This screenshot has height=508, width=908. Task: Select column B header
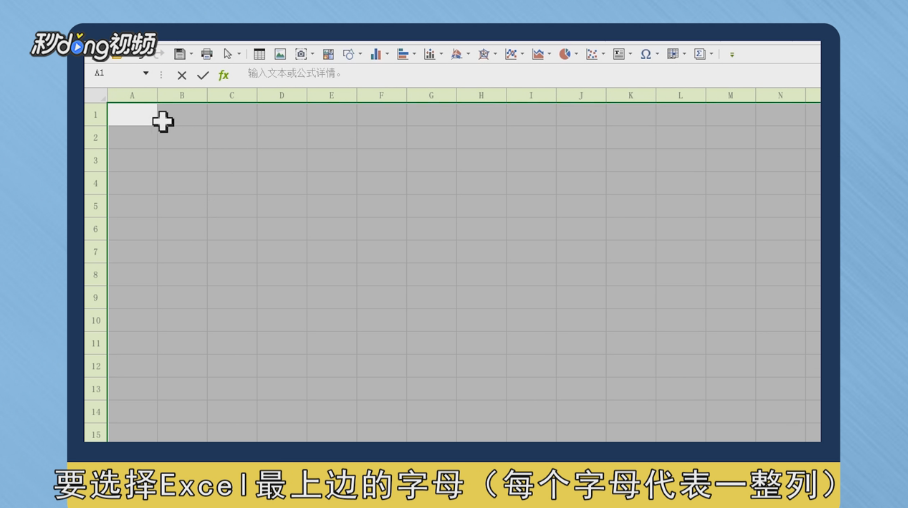click(x=182, y=96)
